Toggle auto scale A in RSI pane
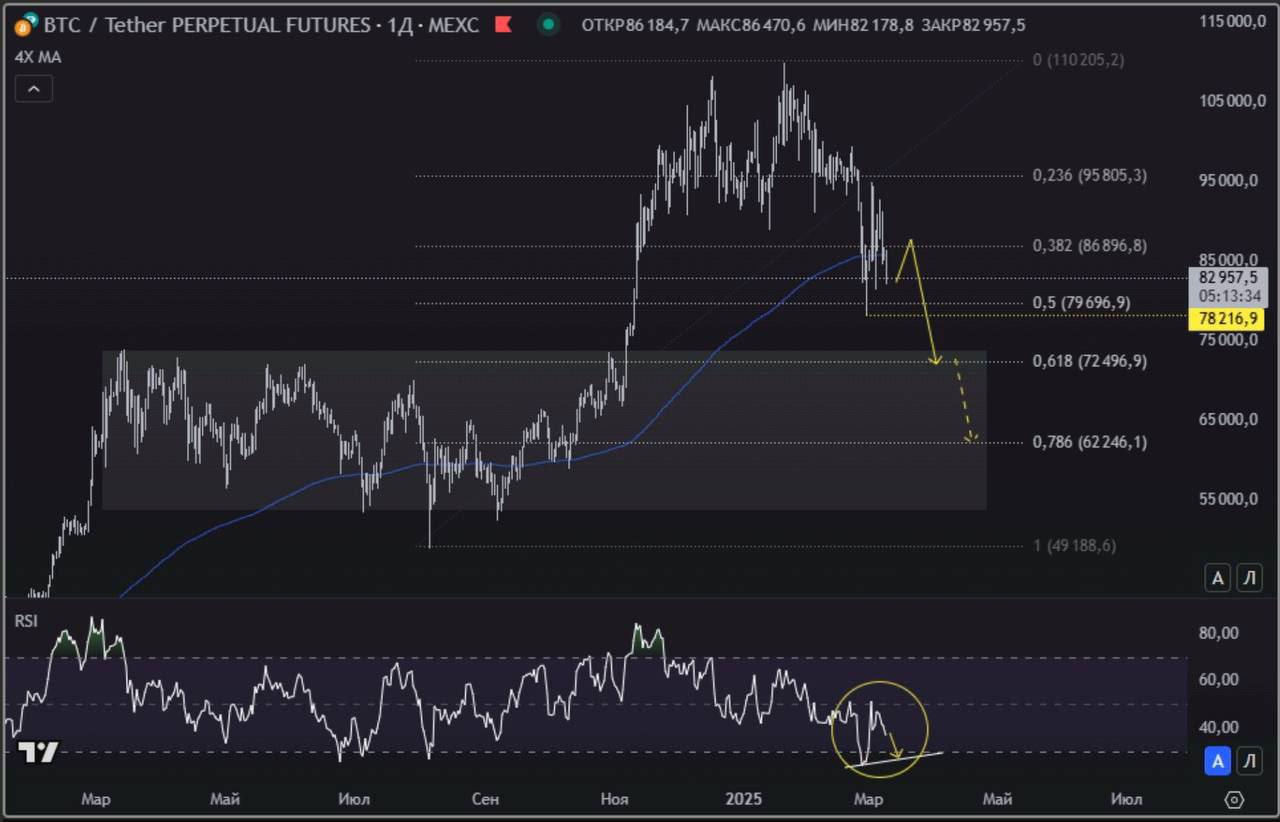 pos(1217,762)
